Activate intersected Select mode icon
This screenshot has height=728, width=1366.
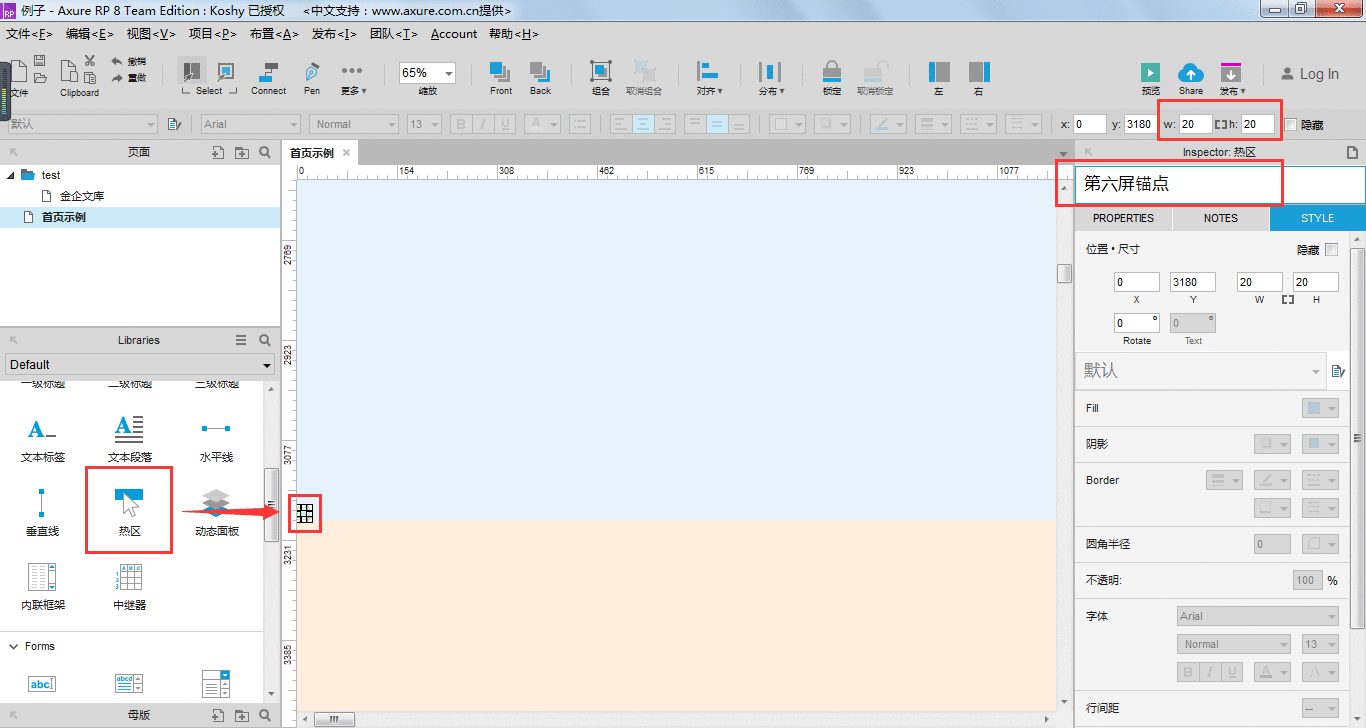[x=191, y=72]
